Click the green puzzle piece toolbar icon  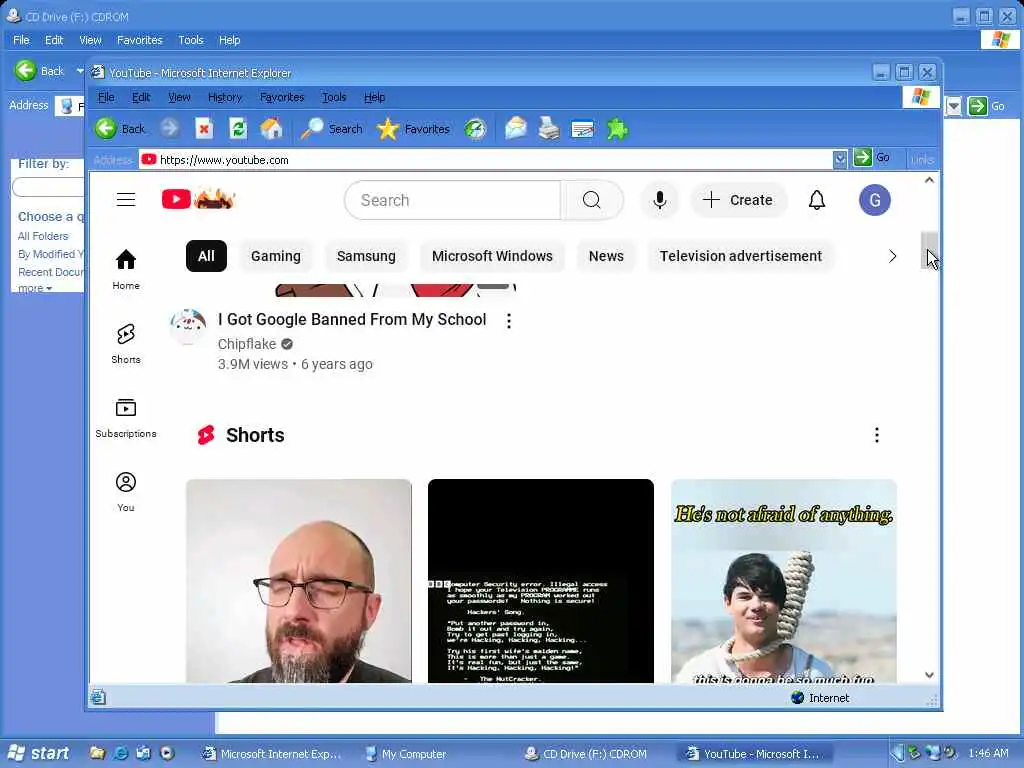617,129
